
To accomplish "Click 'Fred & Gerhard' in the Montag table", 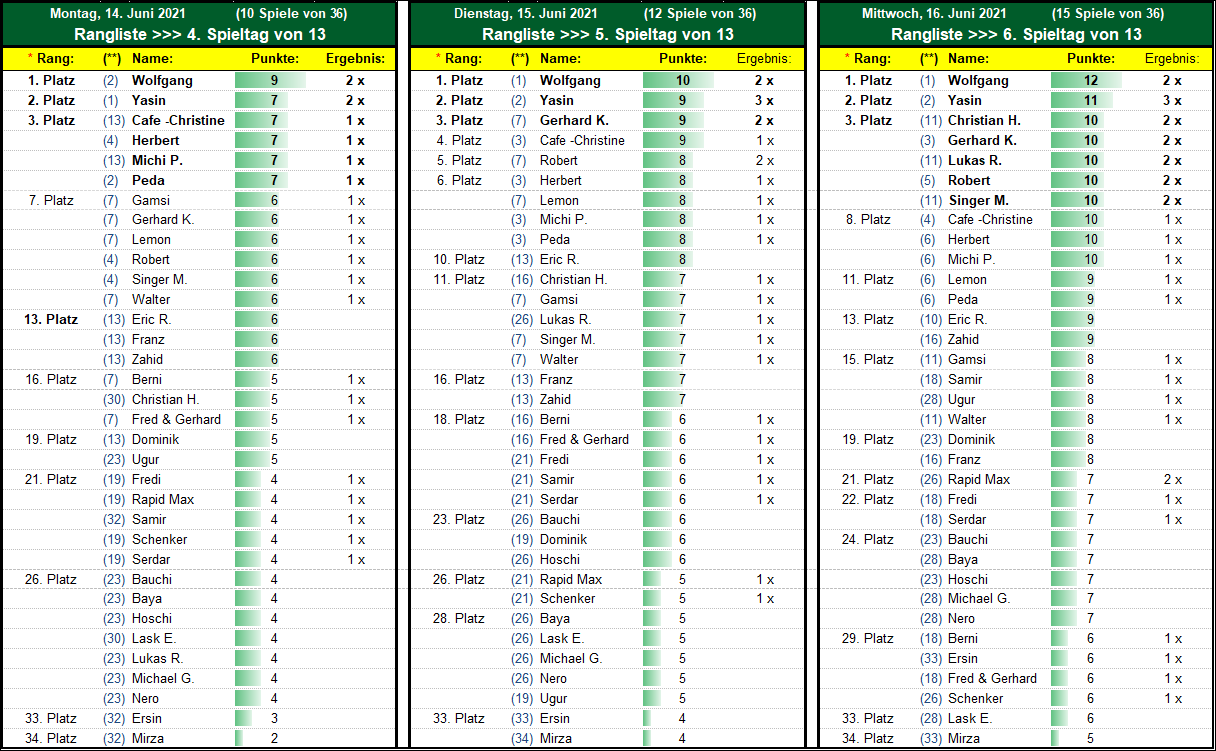I will [176, 419].
